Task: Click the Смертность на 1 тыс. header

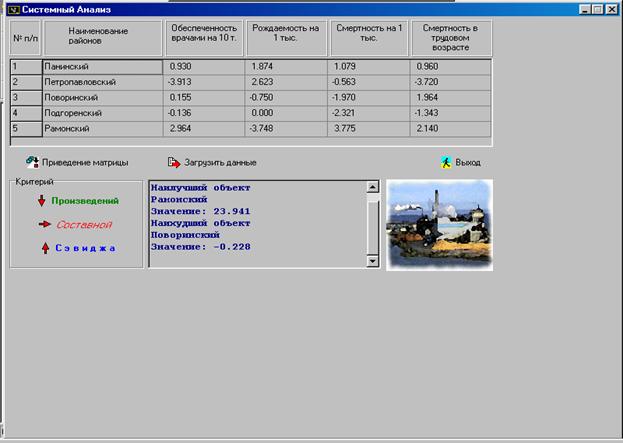Action: (367, 35)
